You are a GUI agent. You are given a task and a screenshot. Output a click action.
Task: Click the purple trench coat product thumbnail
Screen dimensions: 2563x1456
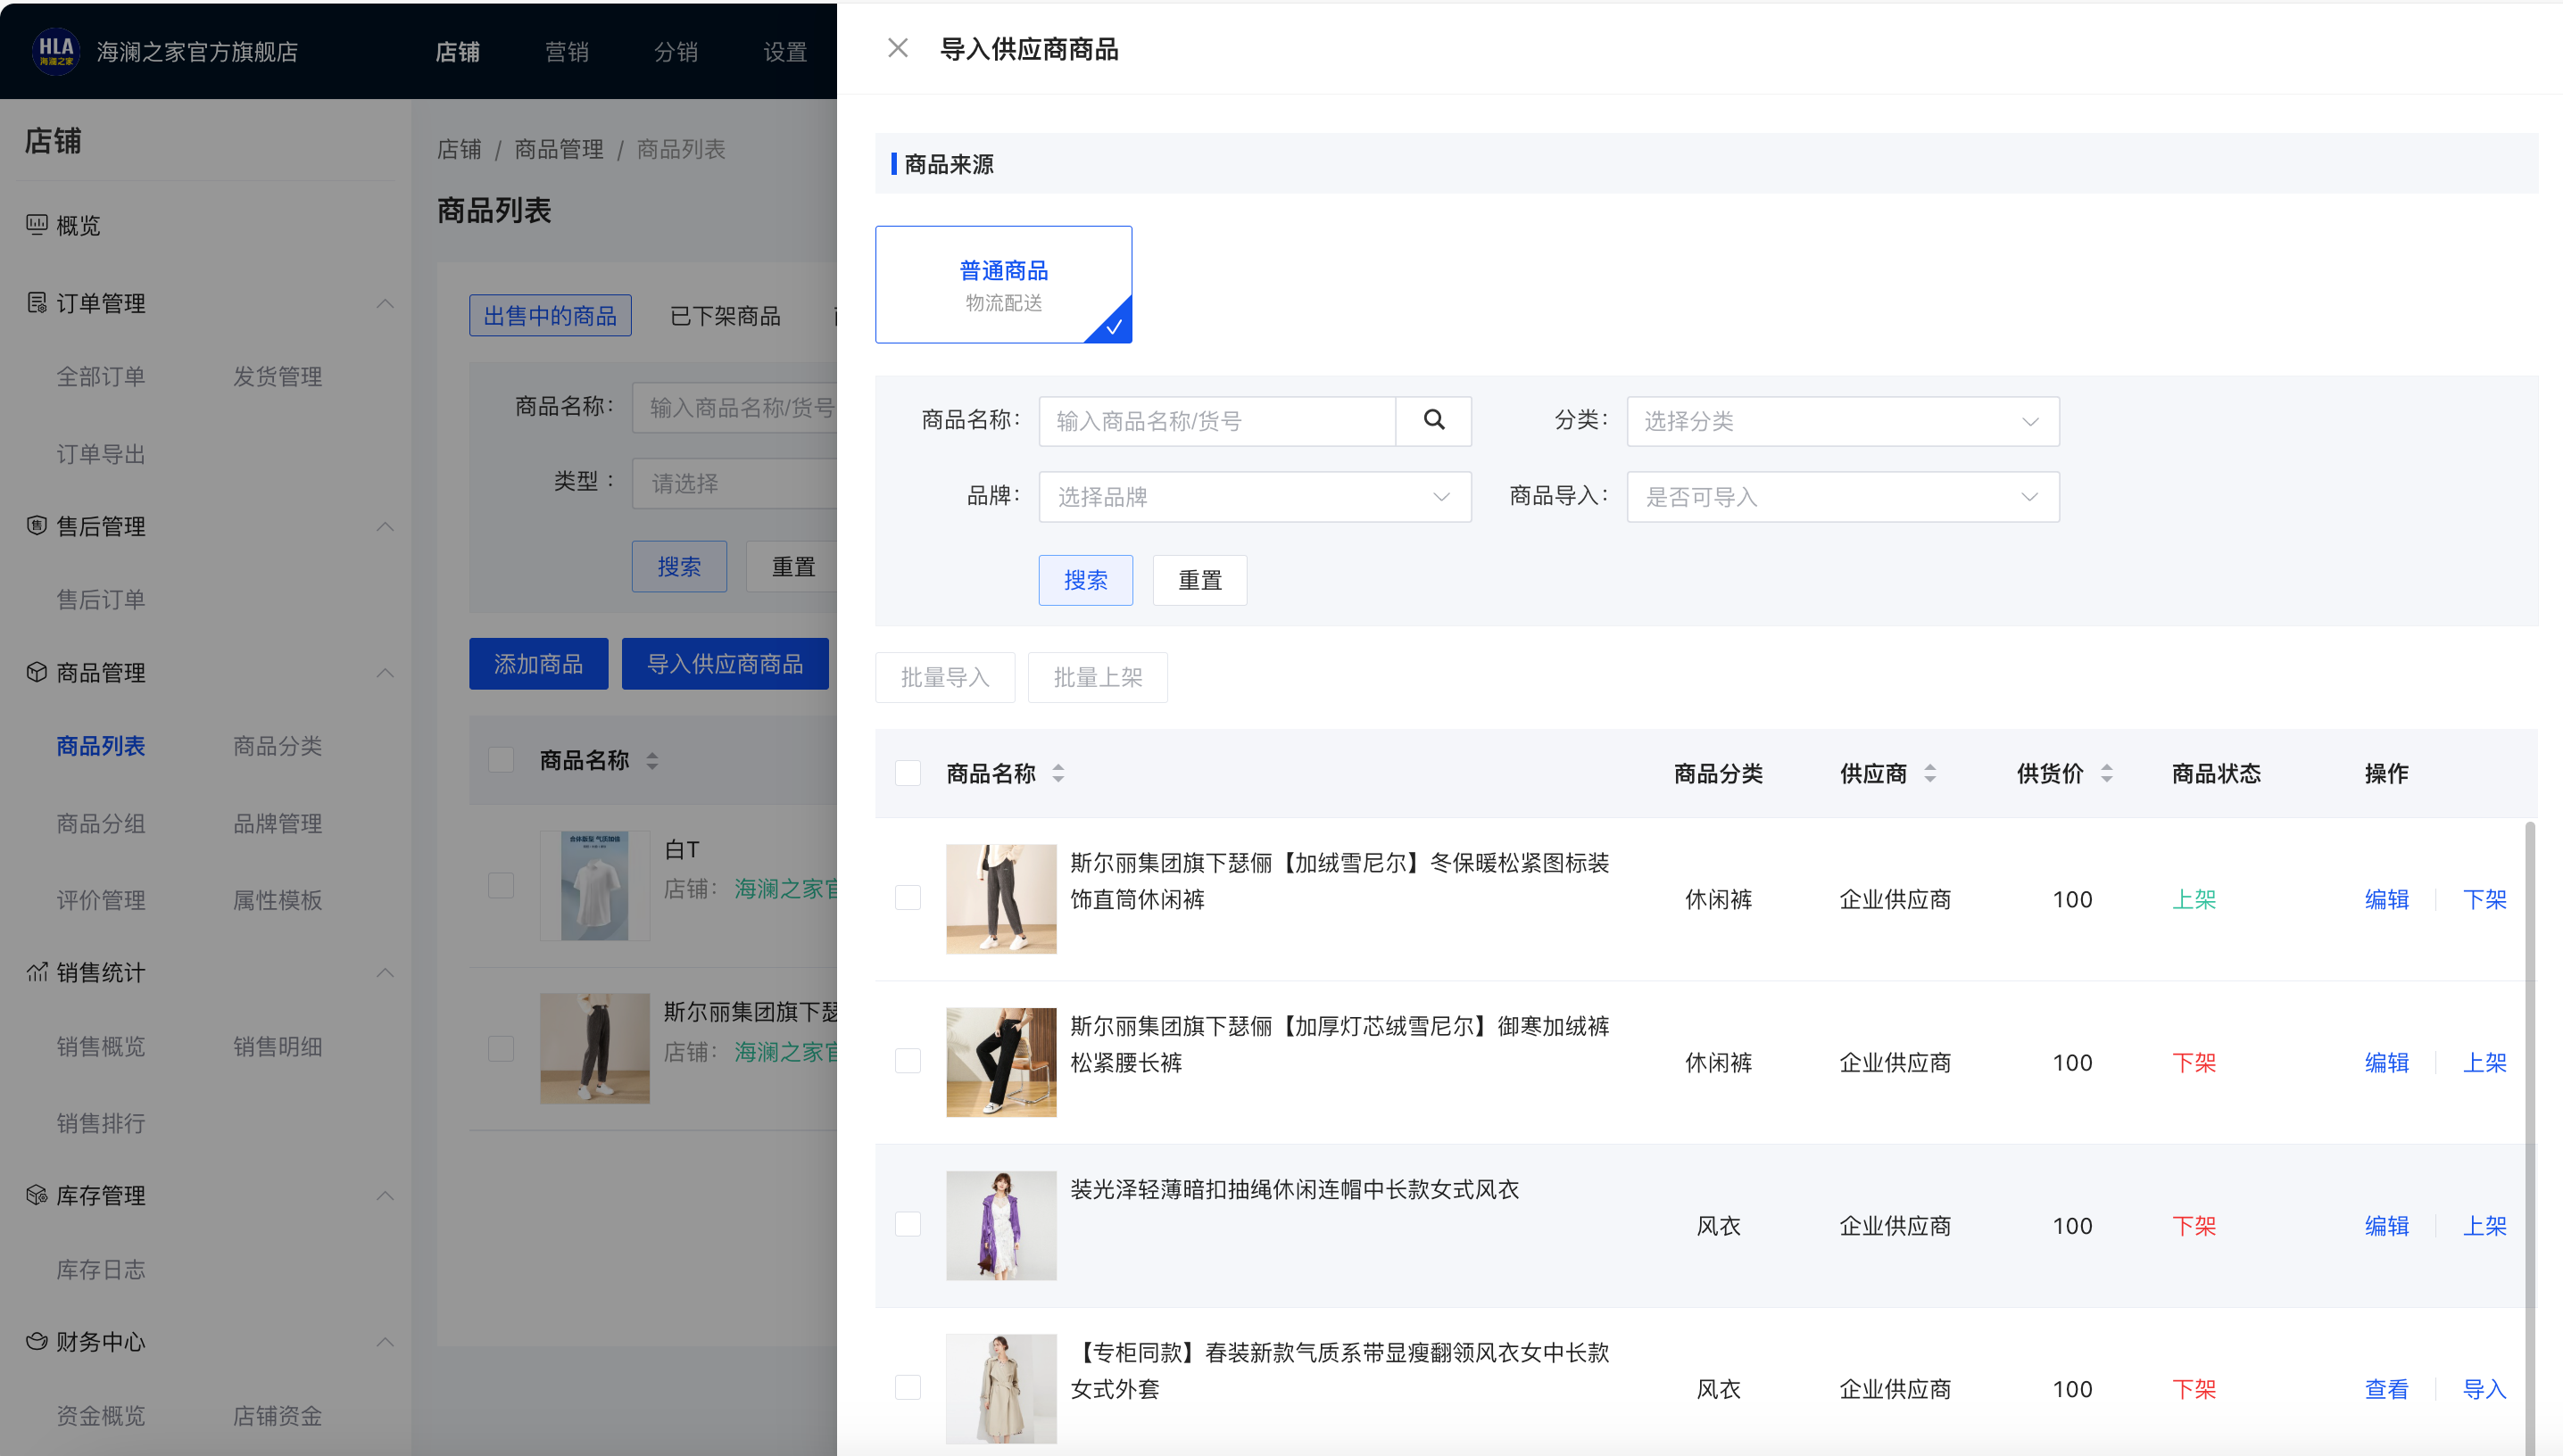1001,1225
